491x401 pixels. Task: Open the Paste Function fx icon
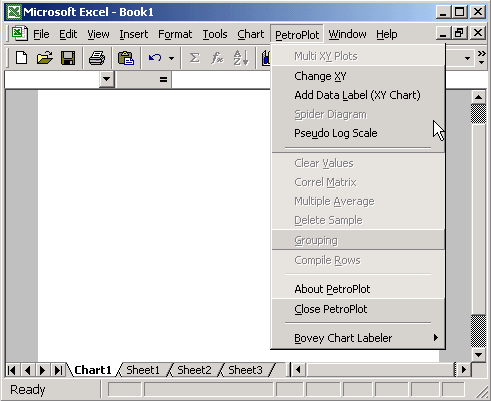tap(217, 58)
